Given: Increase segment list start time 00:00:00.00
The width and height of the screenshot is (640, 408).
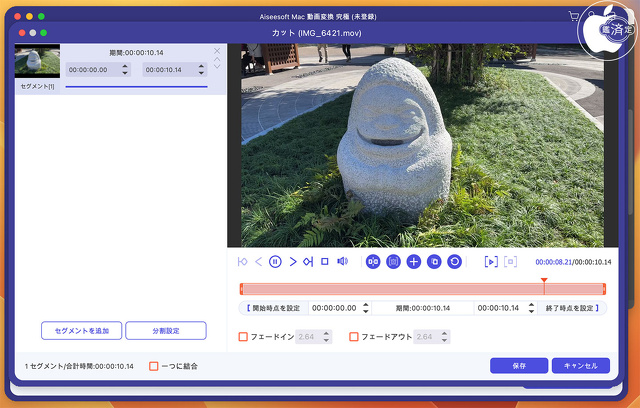Looking at the screenshot, I should click(125, 66).
